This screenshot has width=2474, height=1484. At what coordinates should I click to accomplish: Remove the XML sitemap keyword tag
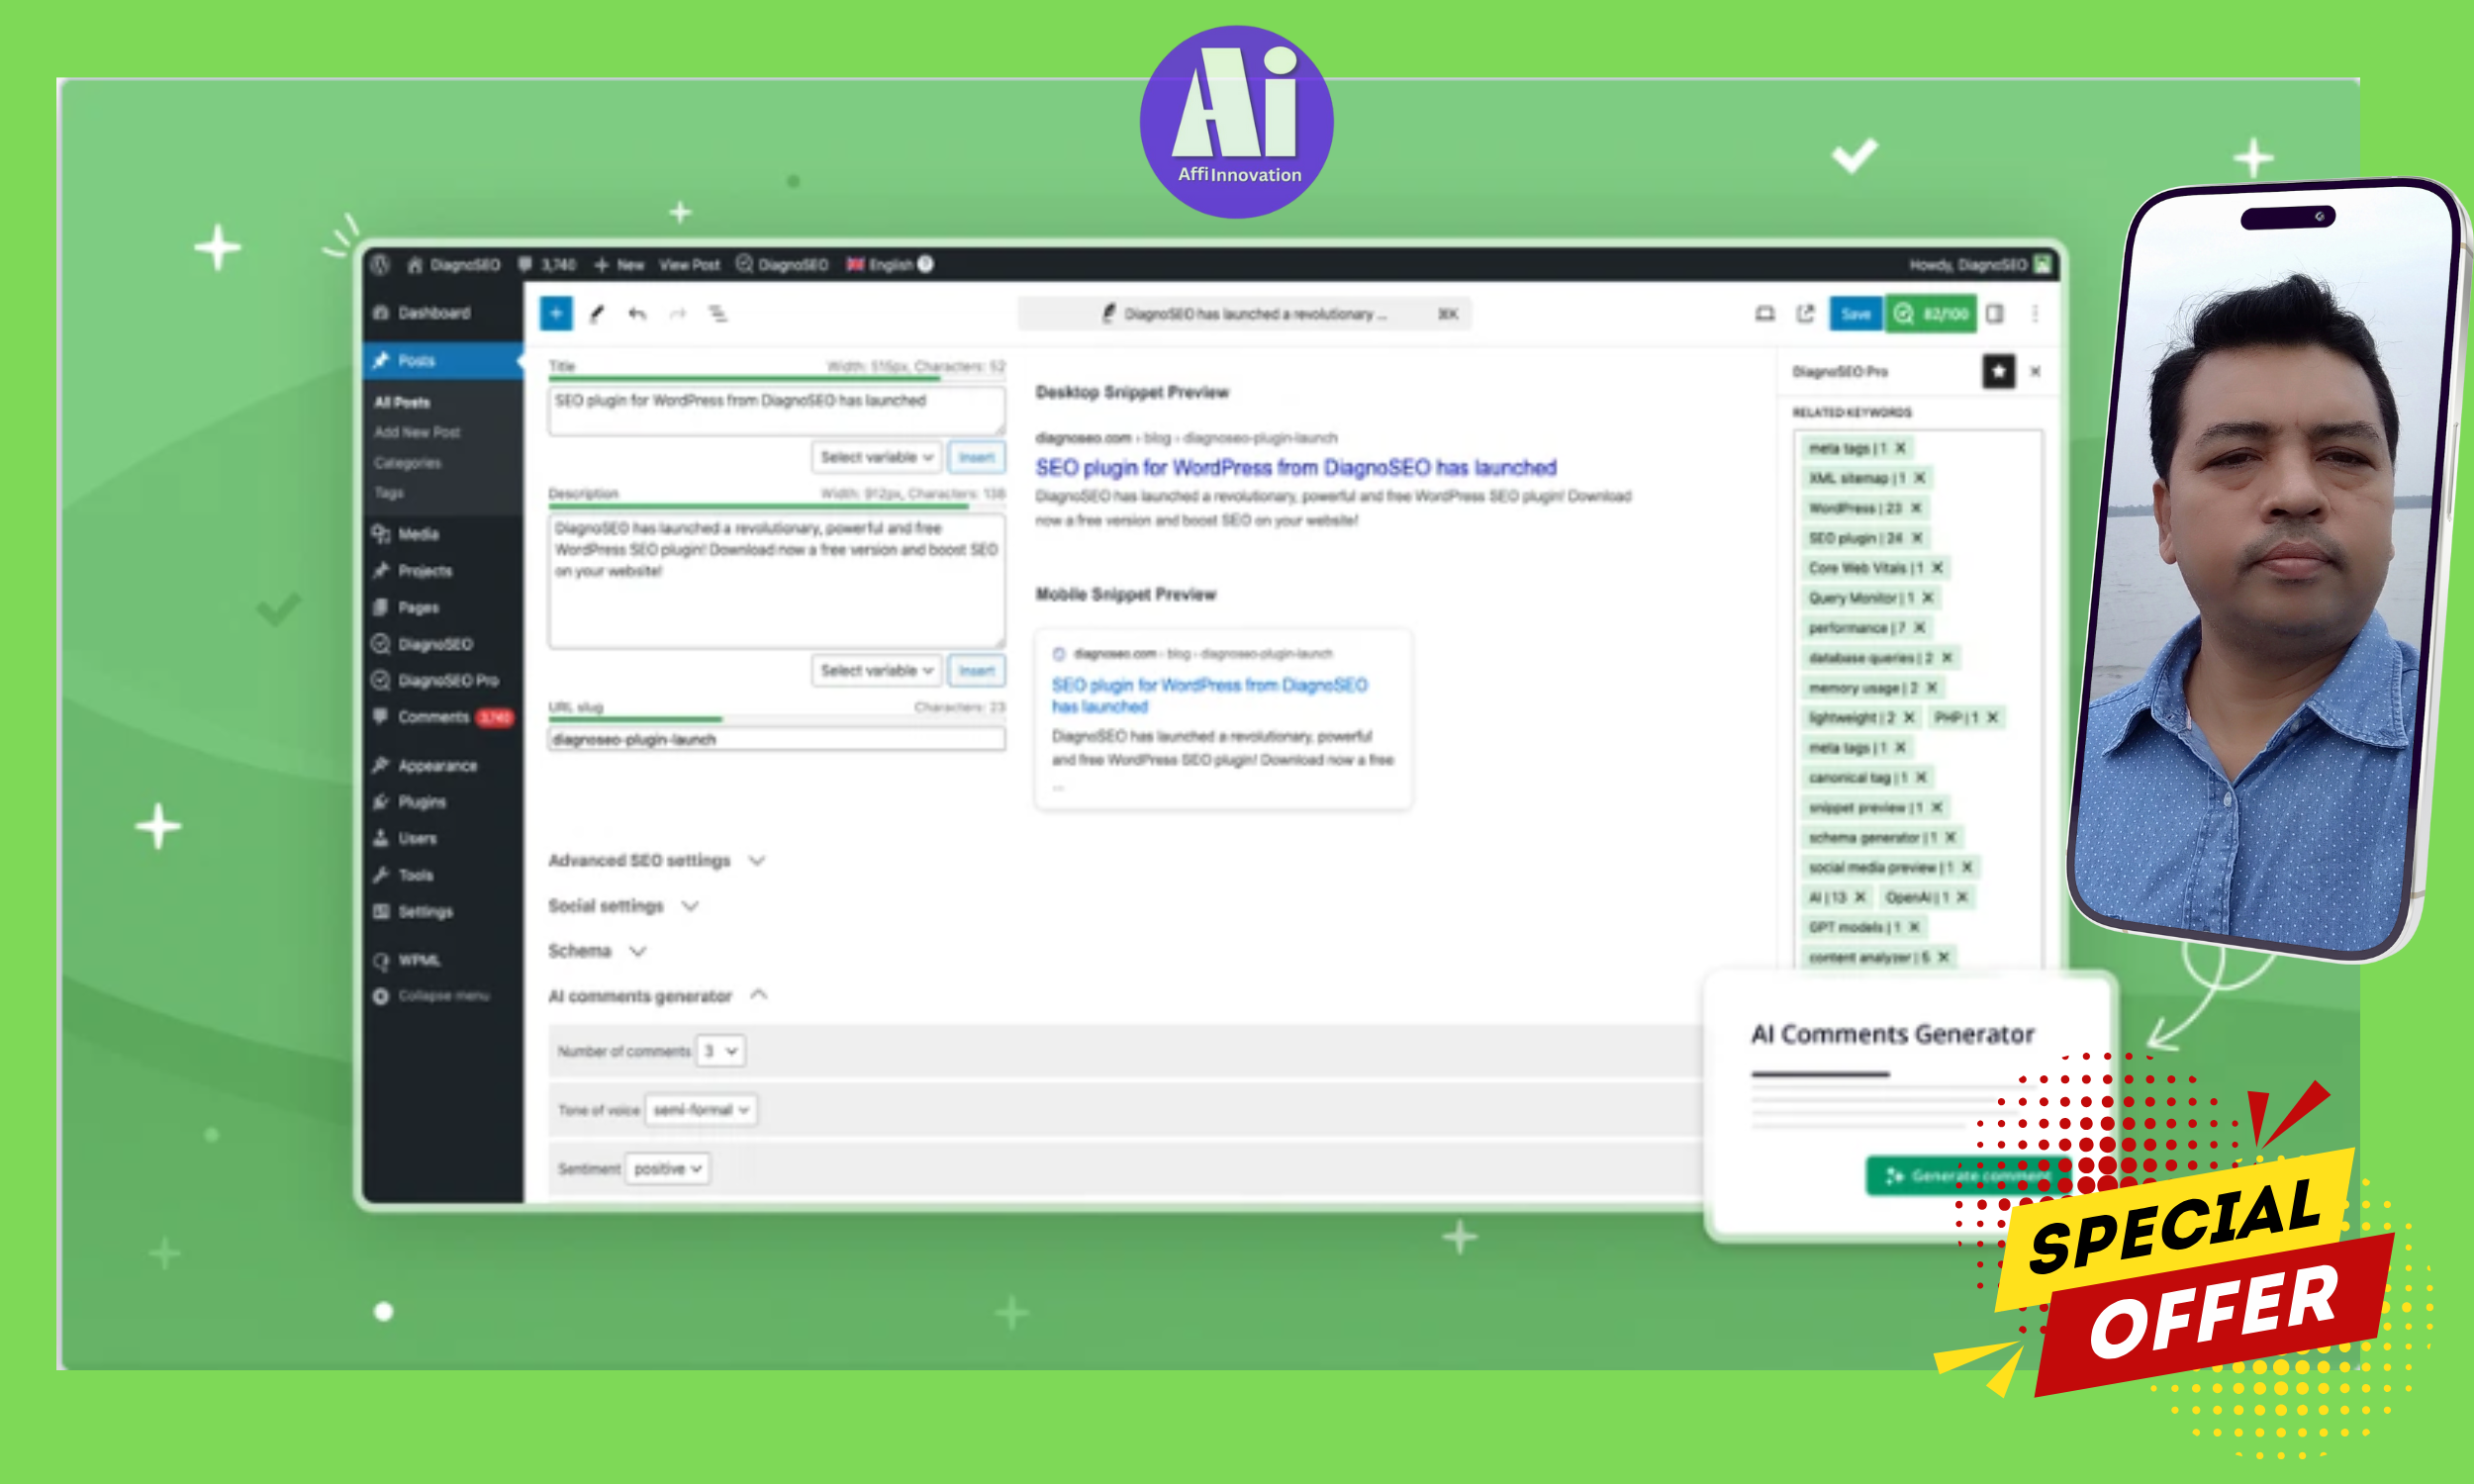tap(1918, 478)
